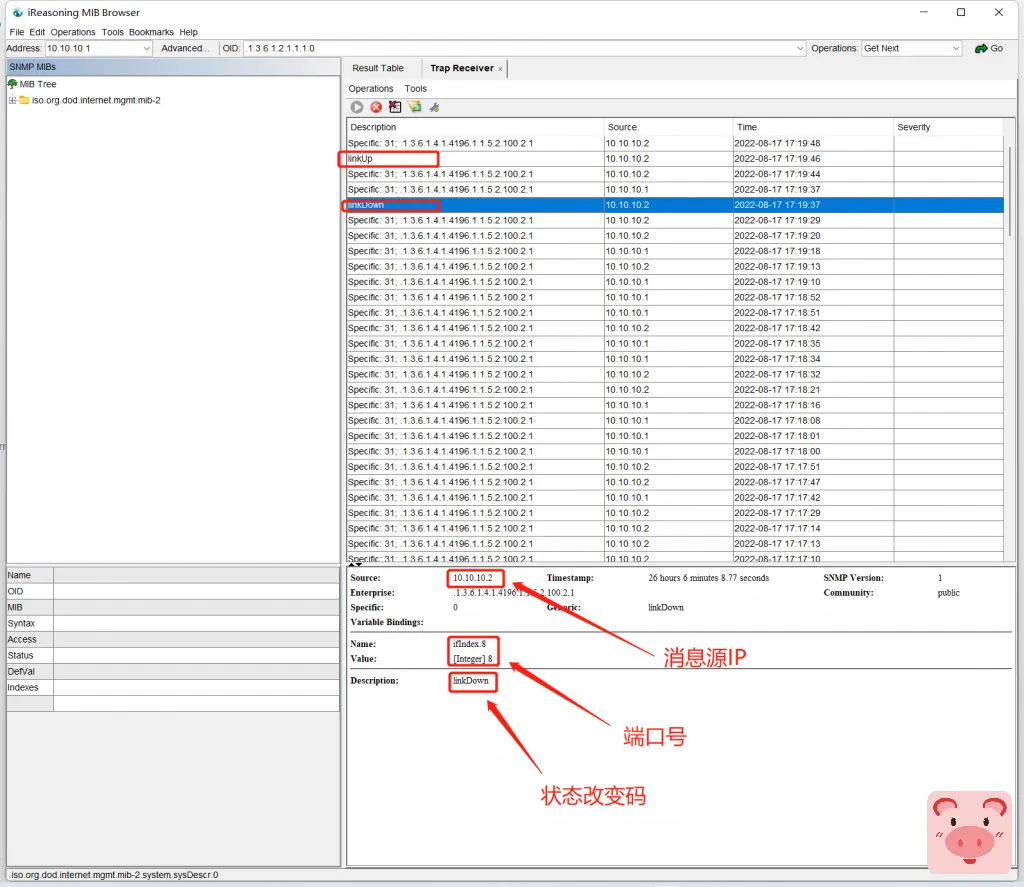Select the trap row timed 17:19:48

pyautogui.click(x=675, y=143)
